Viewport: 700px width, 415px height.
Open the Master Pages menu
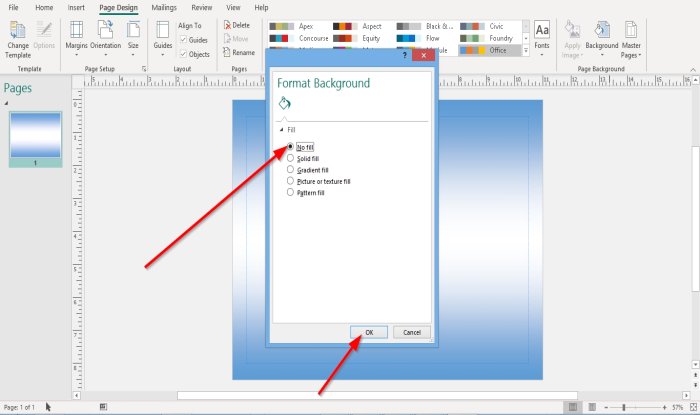pos(631,40)
